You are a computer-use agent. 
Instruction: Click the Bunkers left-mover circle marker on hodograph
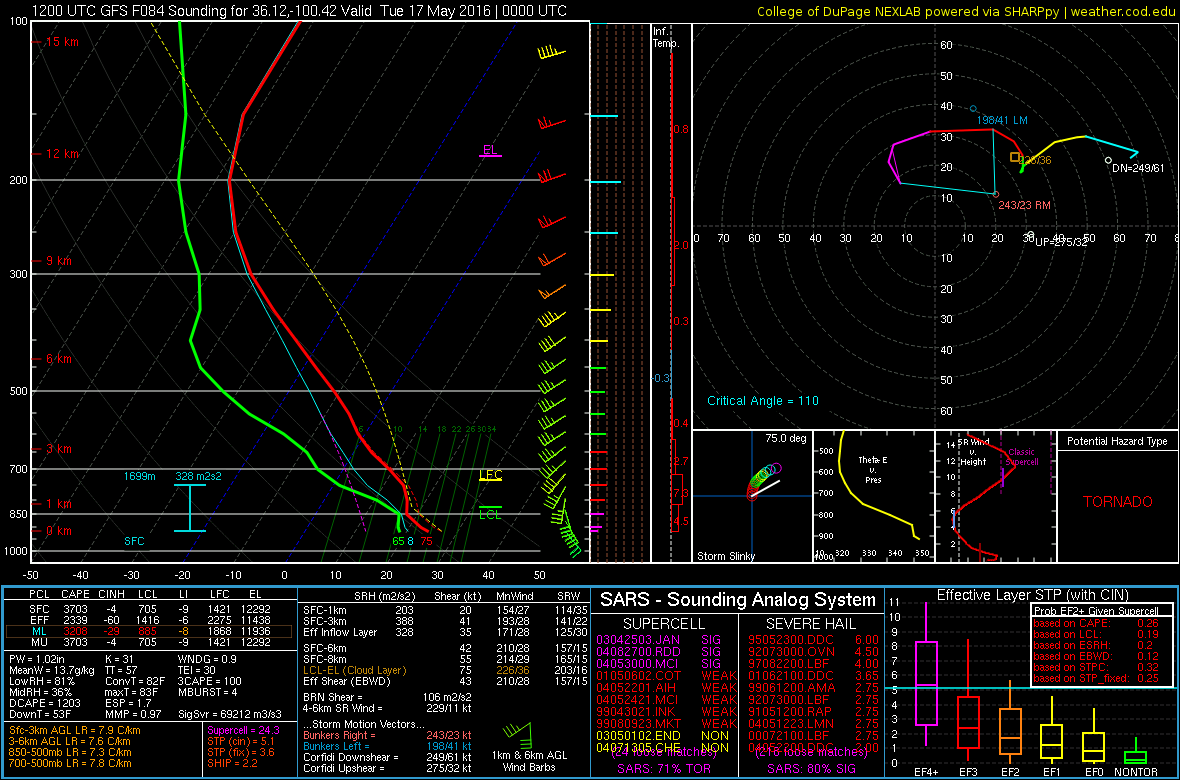973,109
